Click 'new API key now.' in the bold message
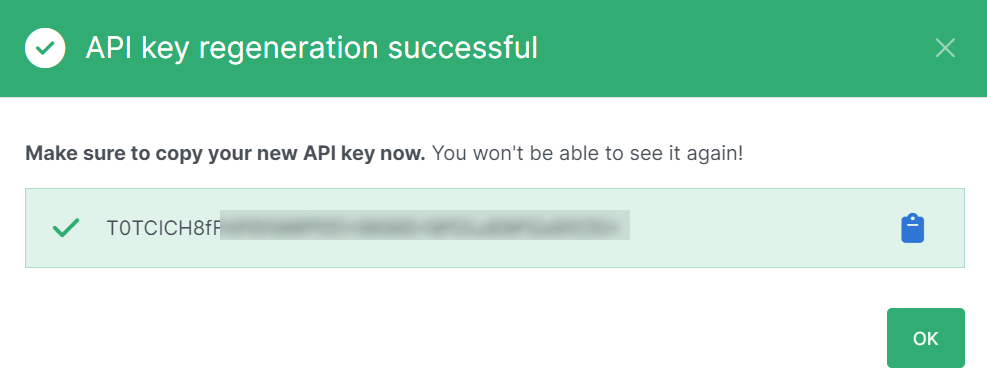987x392 pixels. [351, 154]
